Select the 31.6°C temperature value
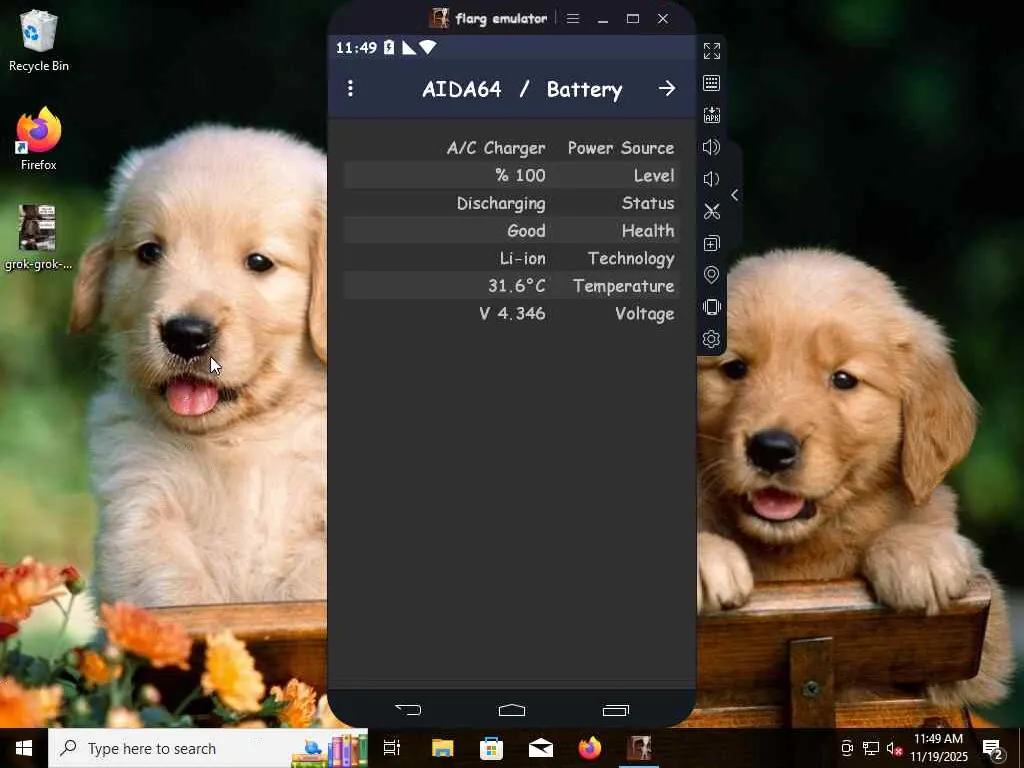 [x=517, y=286]
